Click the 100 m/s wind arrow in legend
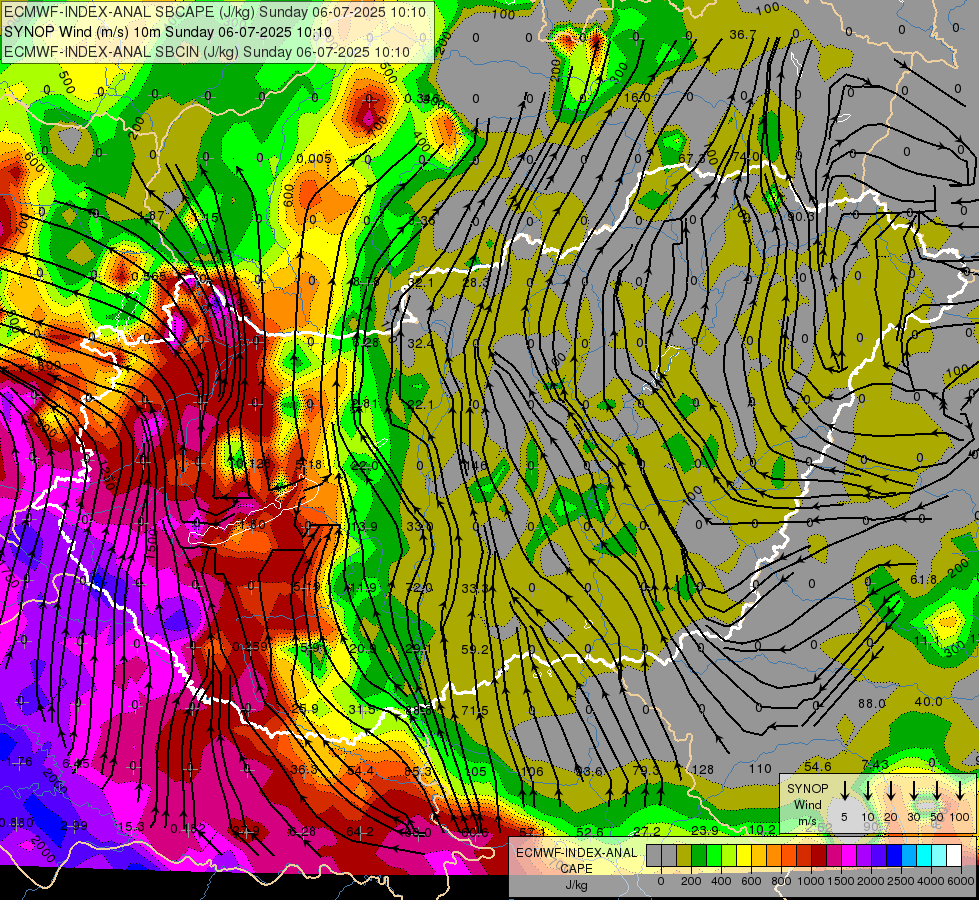 coord(960,792)
